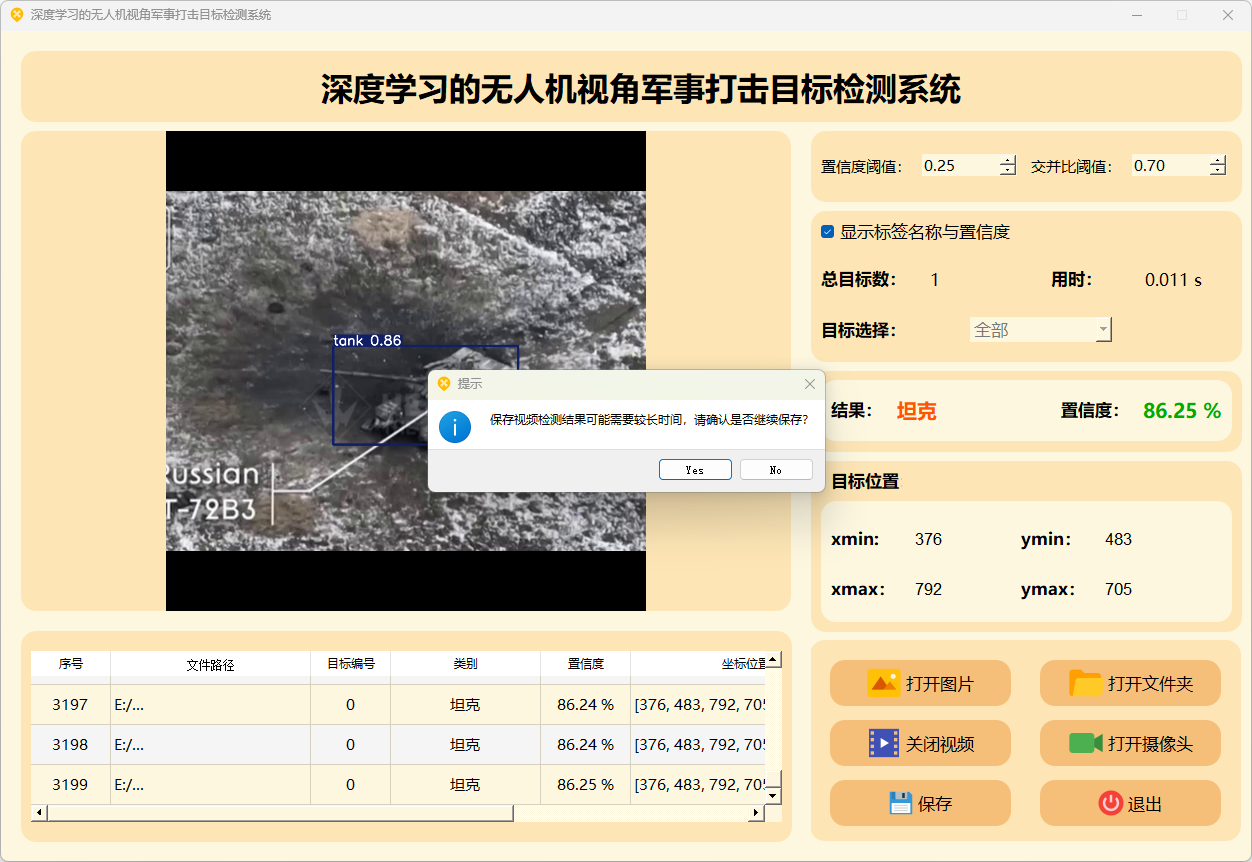Click the table's vertical scroll down arrow

[x=772, y=795]
